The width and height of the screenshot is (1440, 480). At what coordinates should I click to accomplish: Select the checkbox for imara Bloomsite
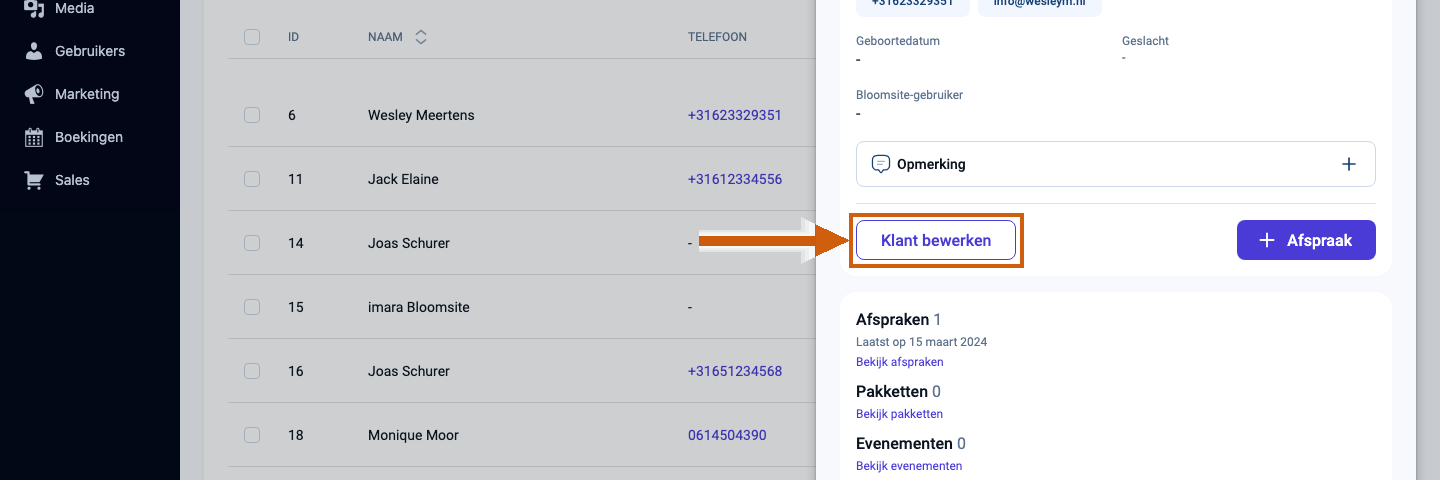(252, 307)
